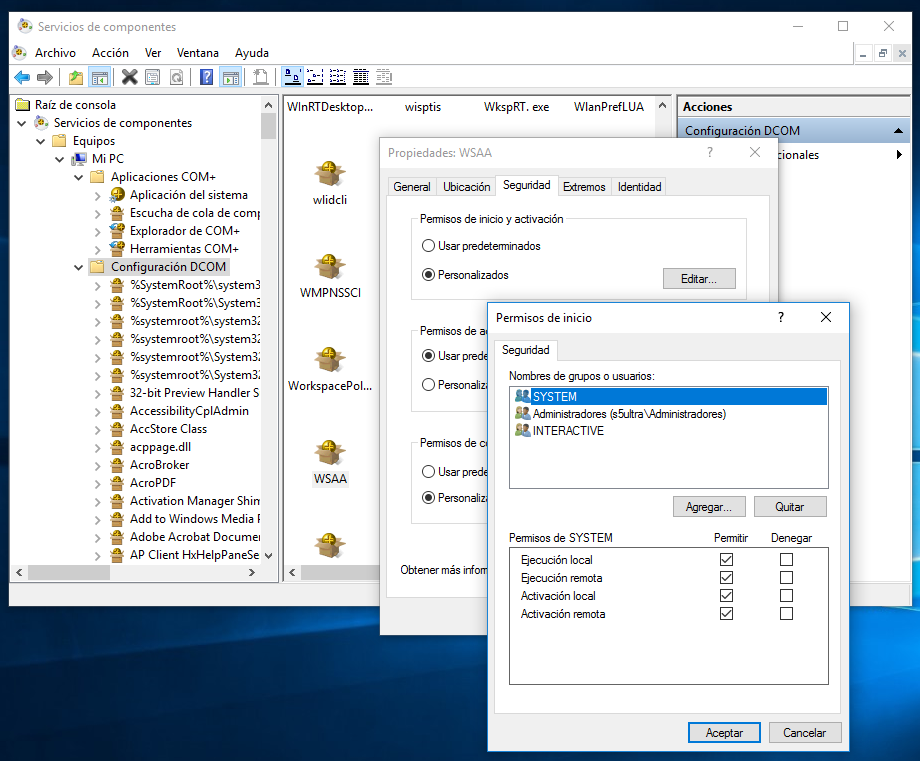
Task: Expand the Aplicación del sistema node
Action: [x=97, y=195]
